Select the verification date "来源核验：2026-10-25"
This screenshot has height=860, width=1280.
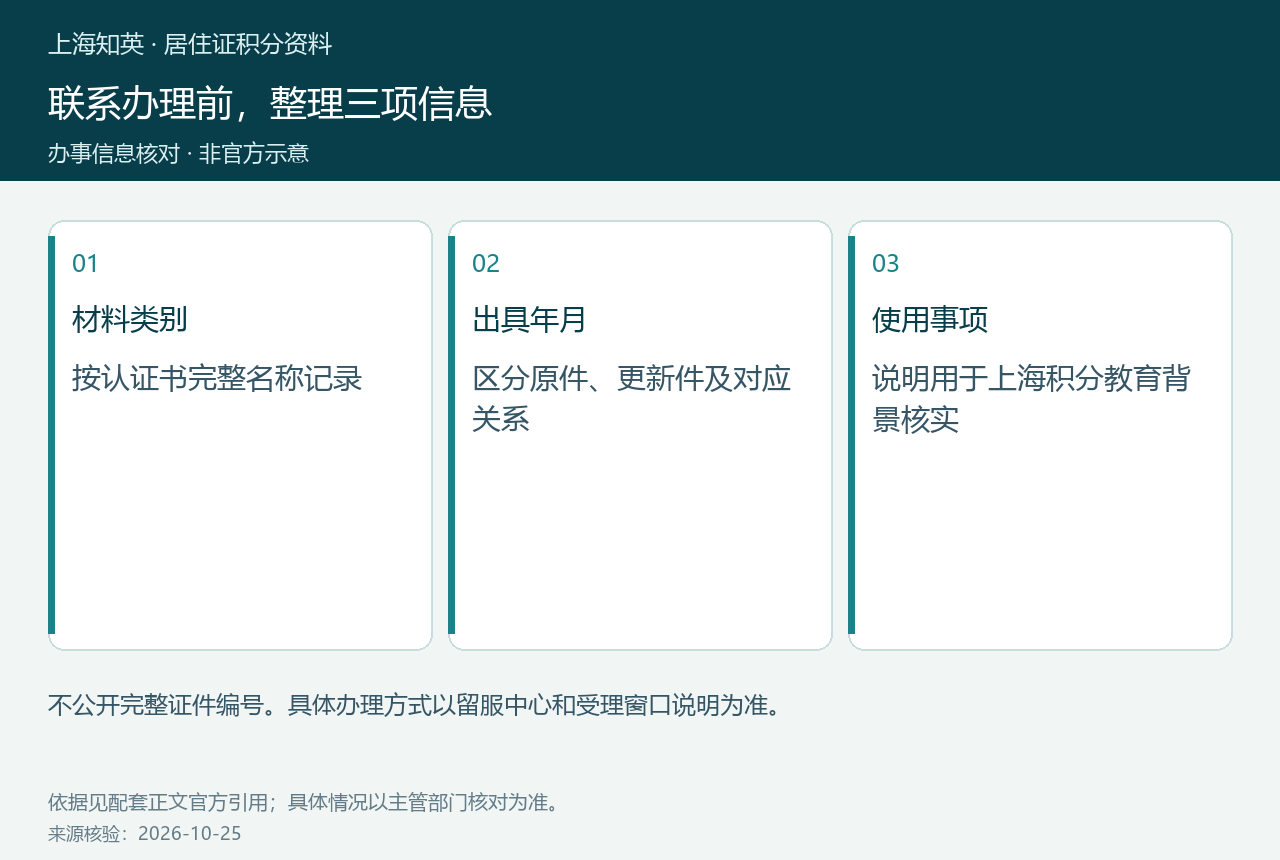pyautogui.click(x=145, y=833)
